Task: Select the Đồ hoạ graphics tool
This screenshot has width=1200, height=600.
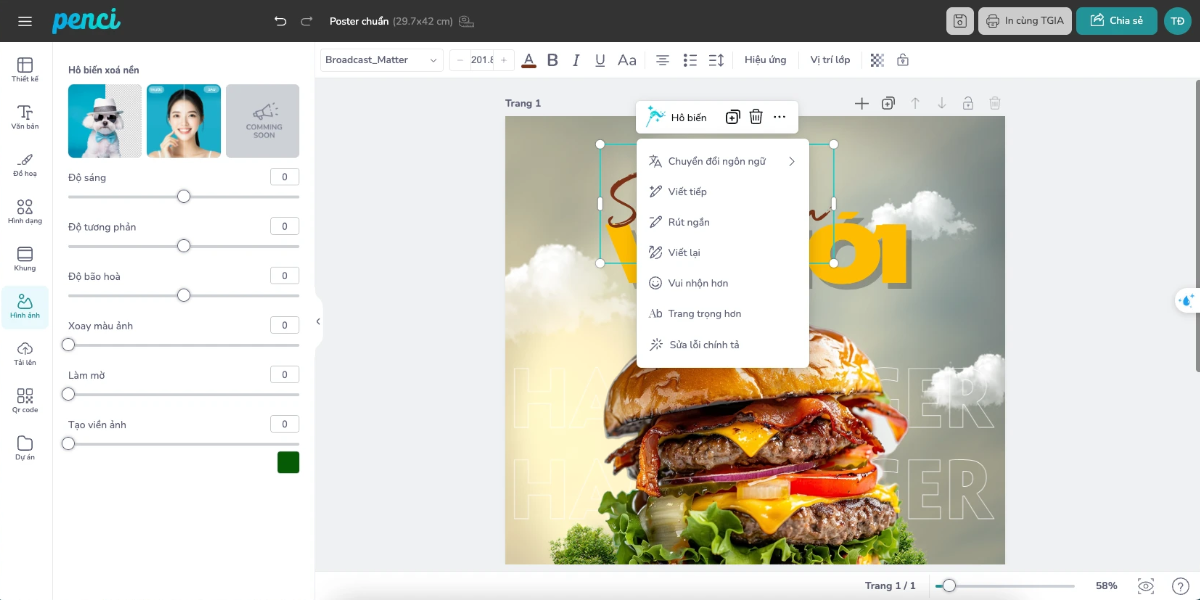Action: [25, 165]
